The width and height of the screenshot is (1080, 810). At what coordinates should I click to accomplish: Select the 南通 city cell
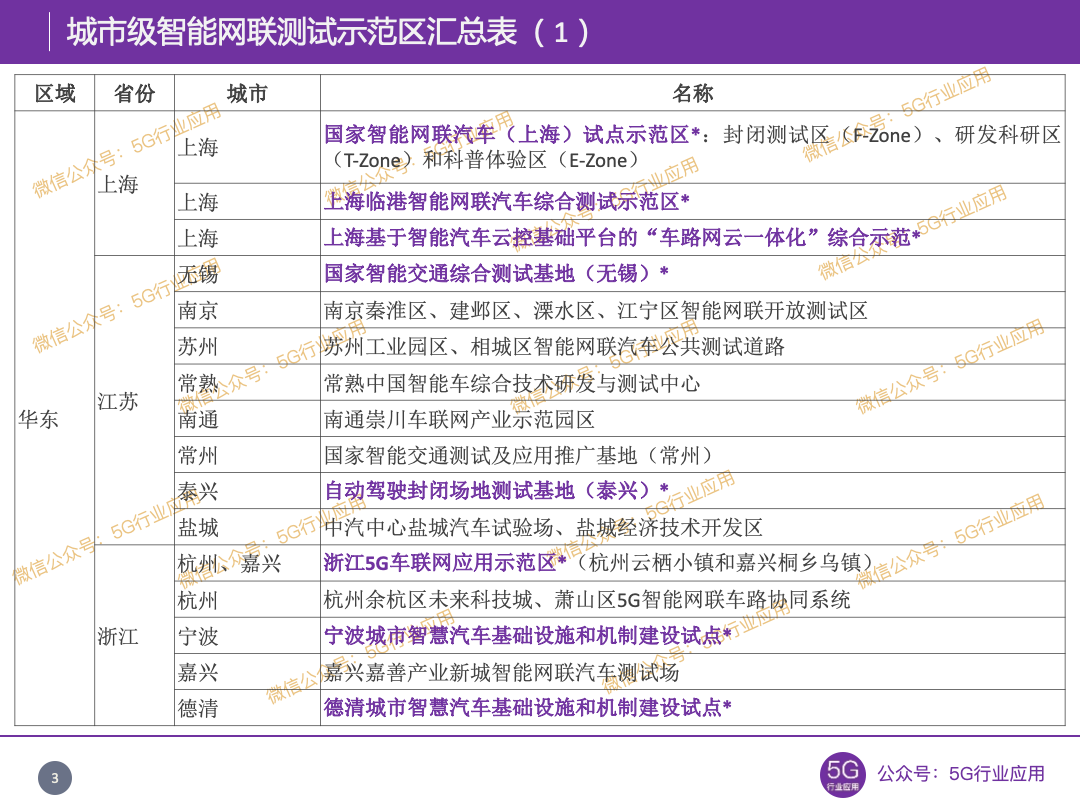tap(247, 418)
